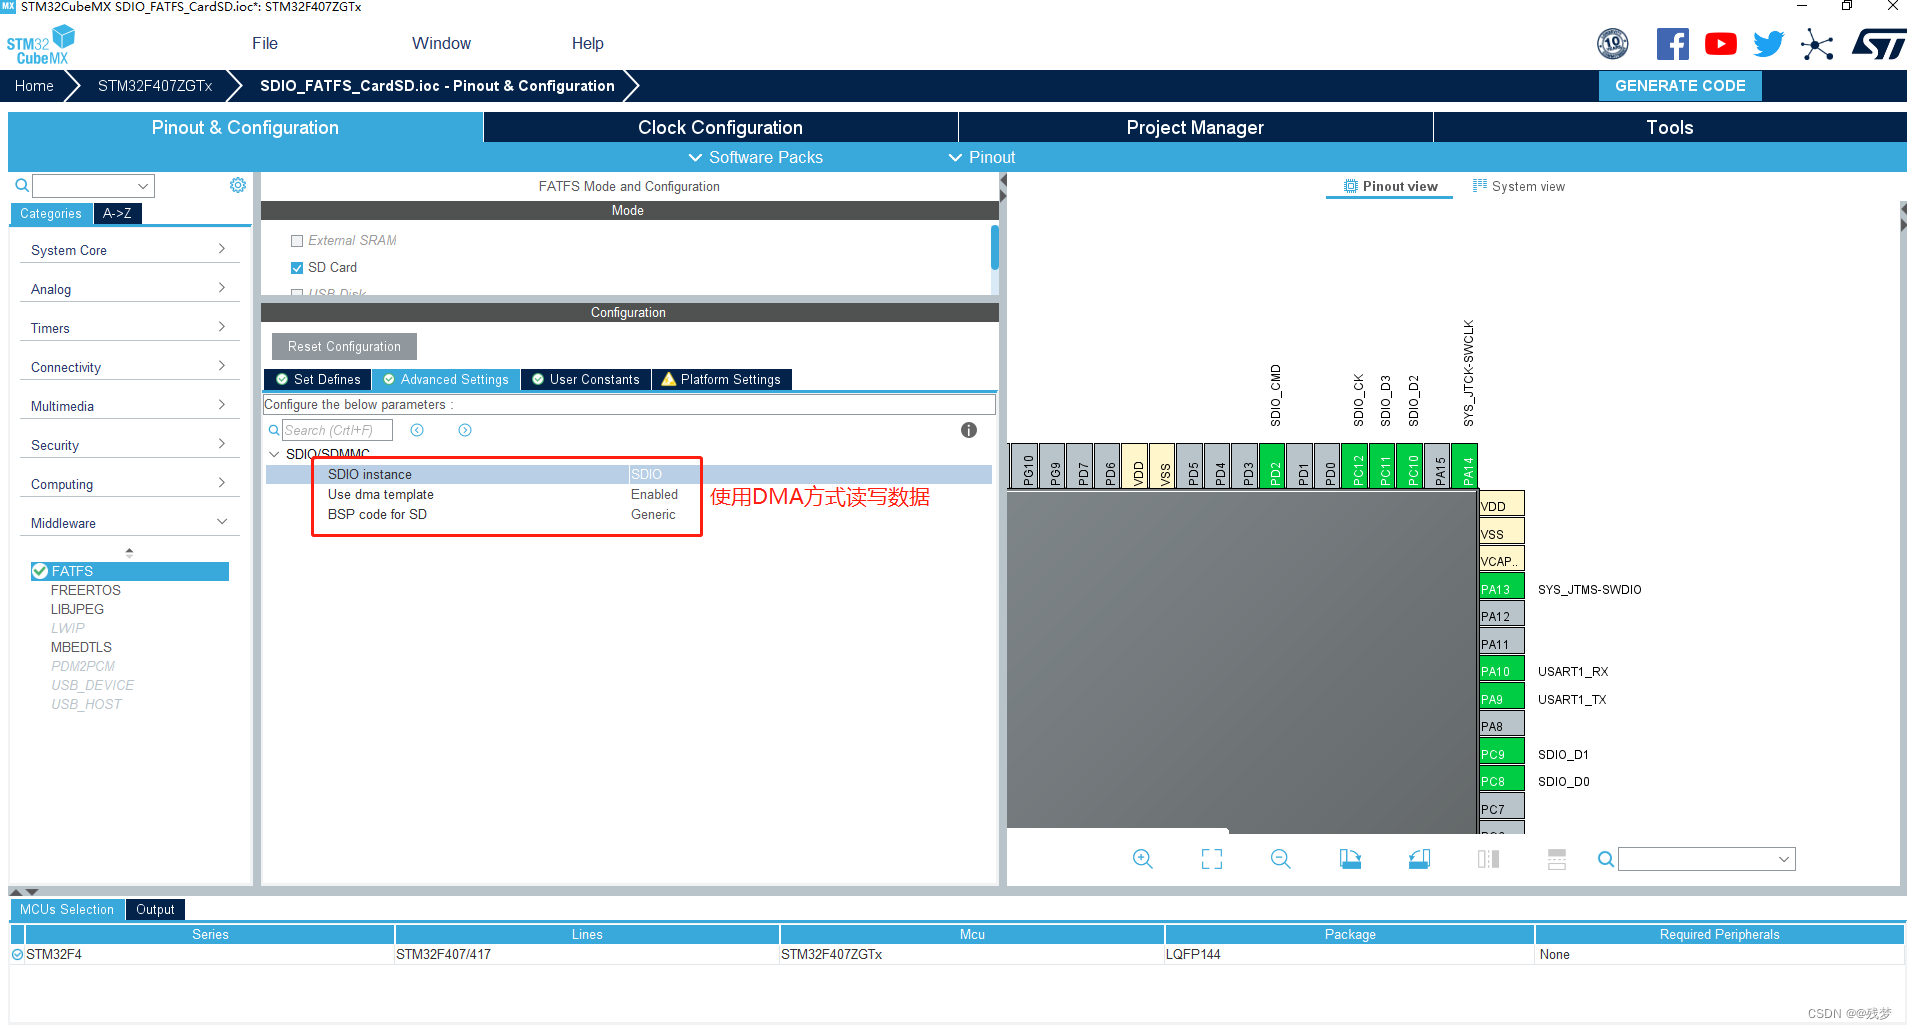Go to Home breadcrumb
This screenshot has height=1029, width=1907.
click(x=34, y=86)
